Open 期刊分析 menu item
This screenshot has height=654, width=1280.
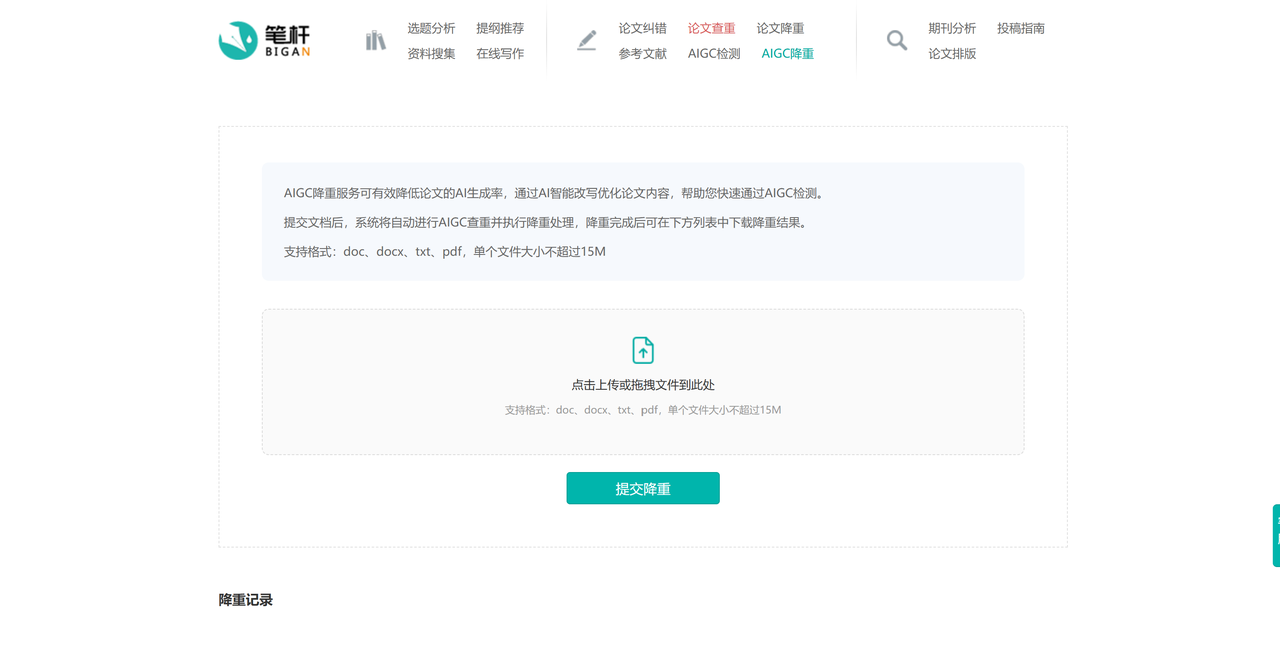[952, 28]
